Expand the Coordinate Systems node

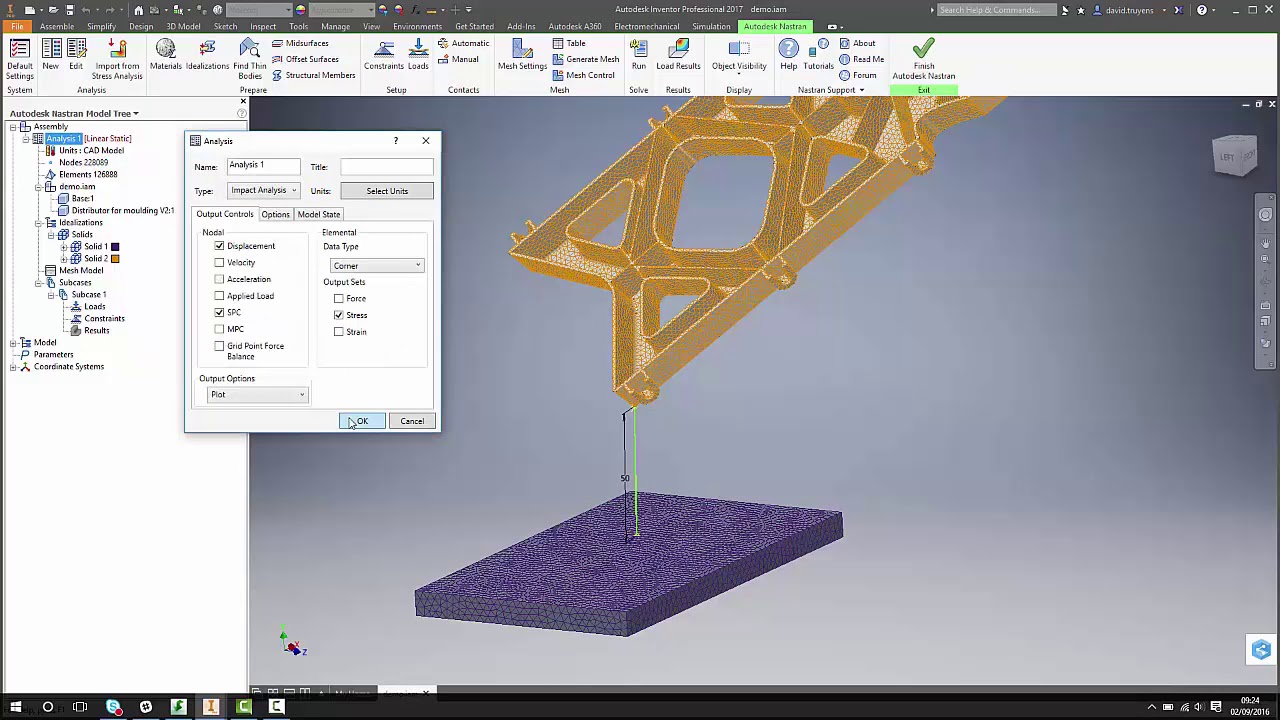[14, 367]
